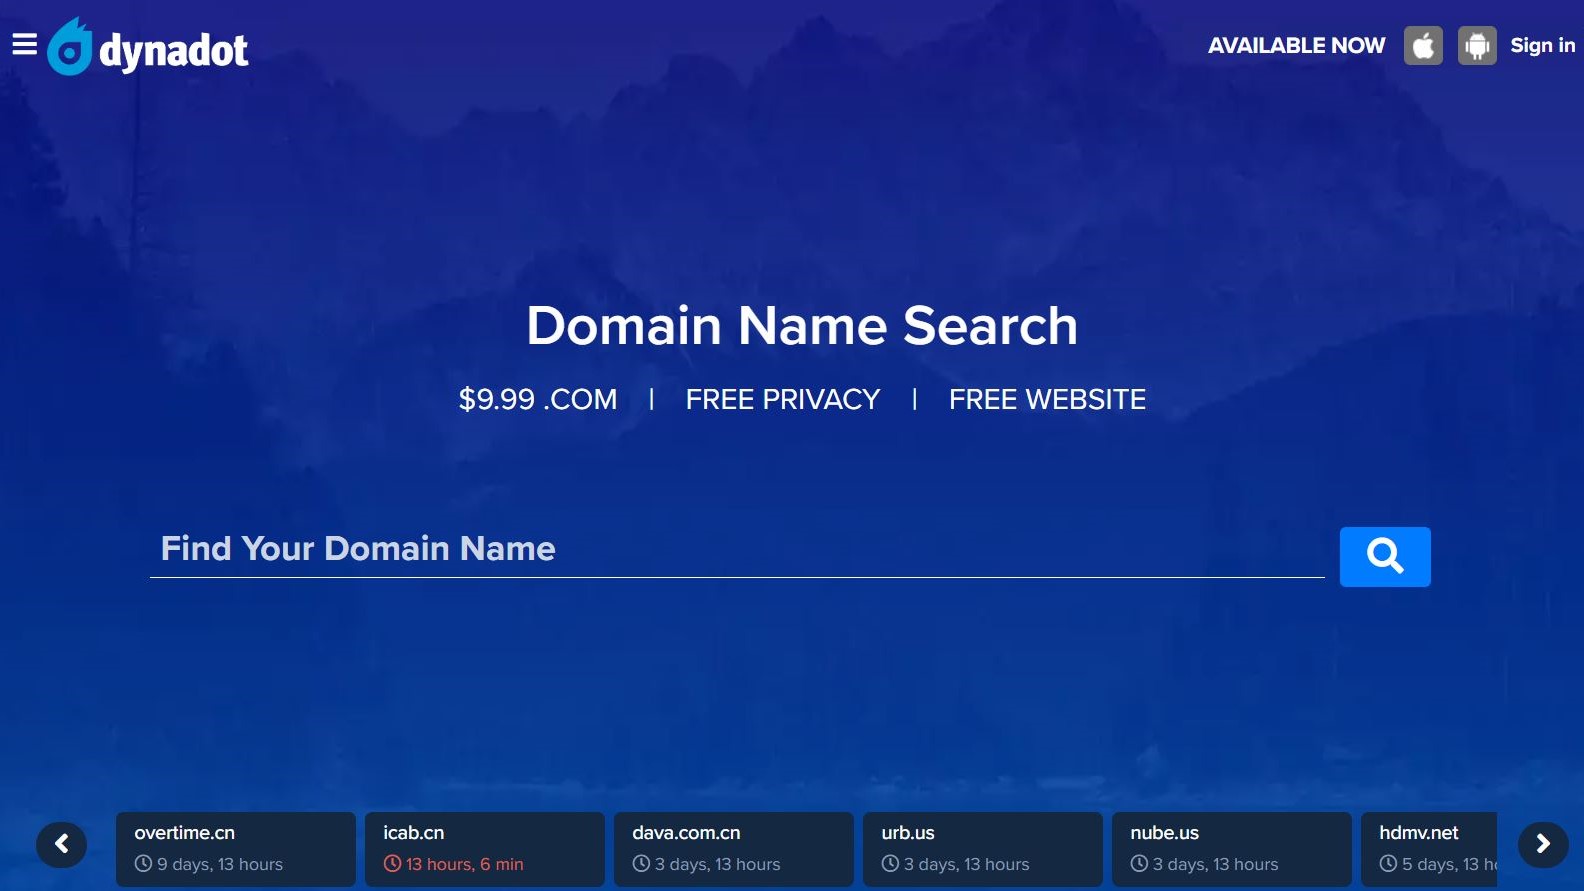
Task: Click the AVAILABLE NOW text
Action: click(x=1296, y=46)
